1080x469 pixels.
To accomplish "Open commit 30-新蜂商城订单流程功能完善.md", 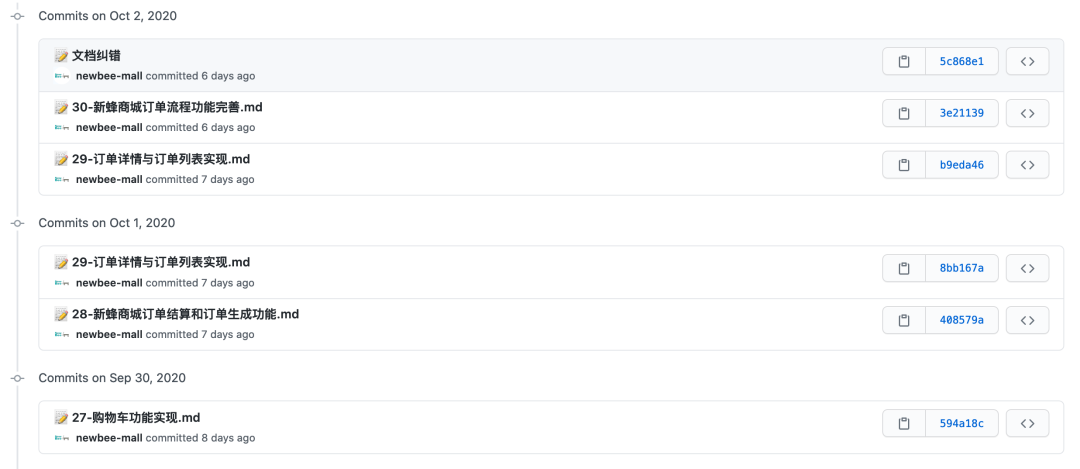I will (x=167, y=107).
